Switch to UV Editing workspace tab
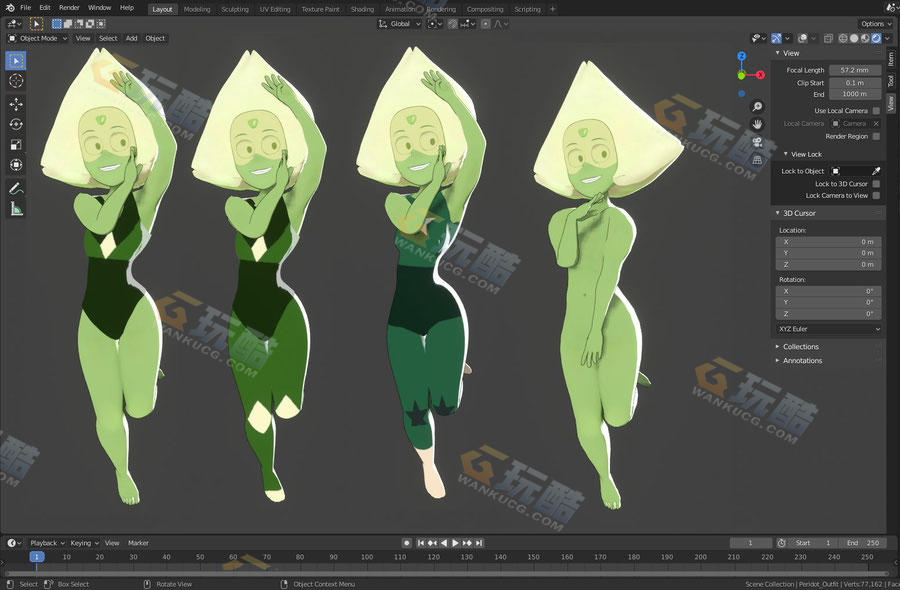The image size is (900, 590). tap(275, 9)
